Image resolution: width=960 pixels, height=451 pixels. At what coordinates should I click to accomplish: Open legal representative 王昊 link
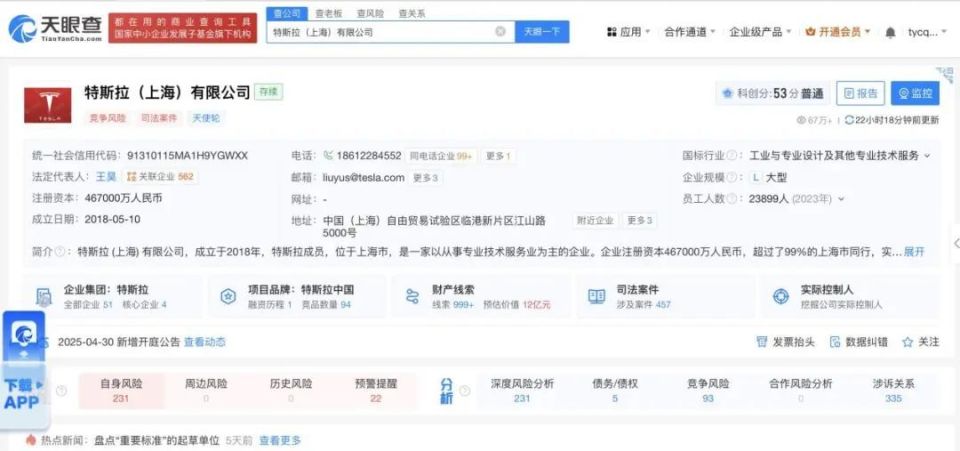coord(106,177)
